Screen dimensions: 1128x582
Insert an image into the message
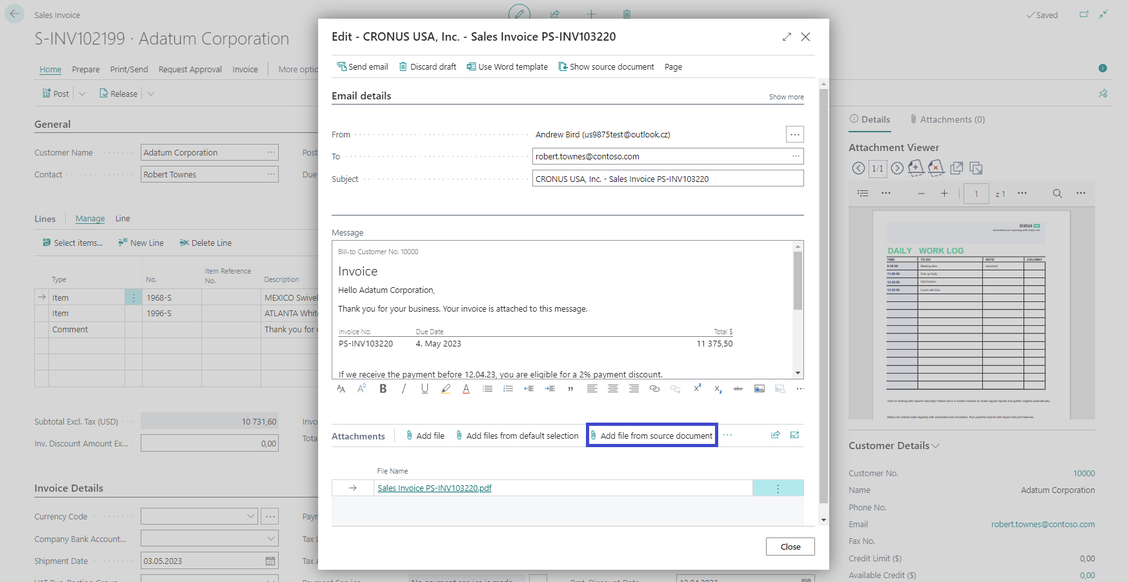(x=759, y=388)
